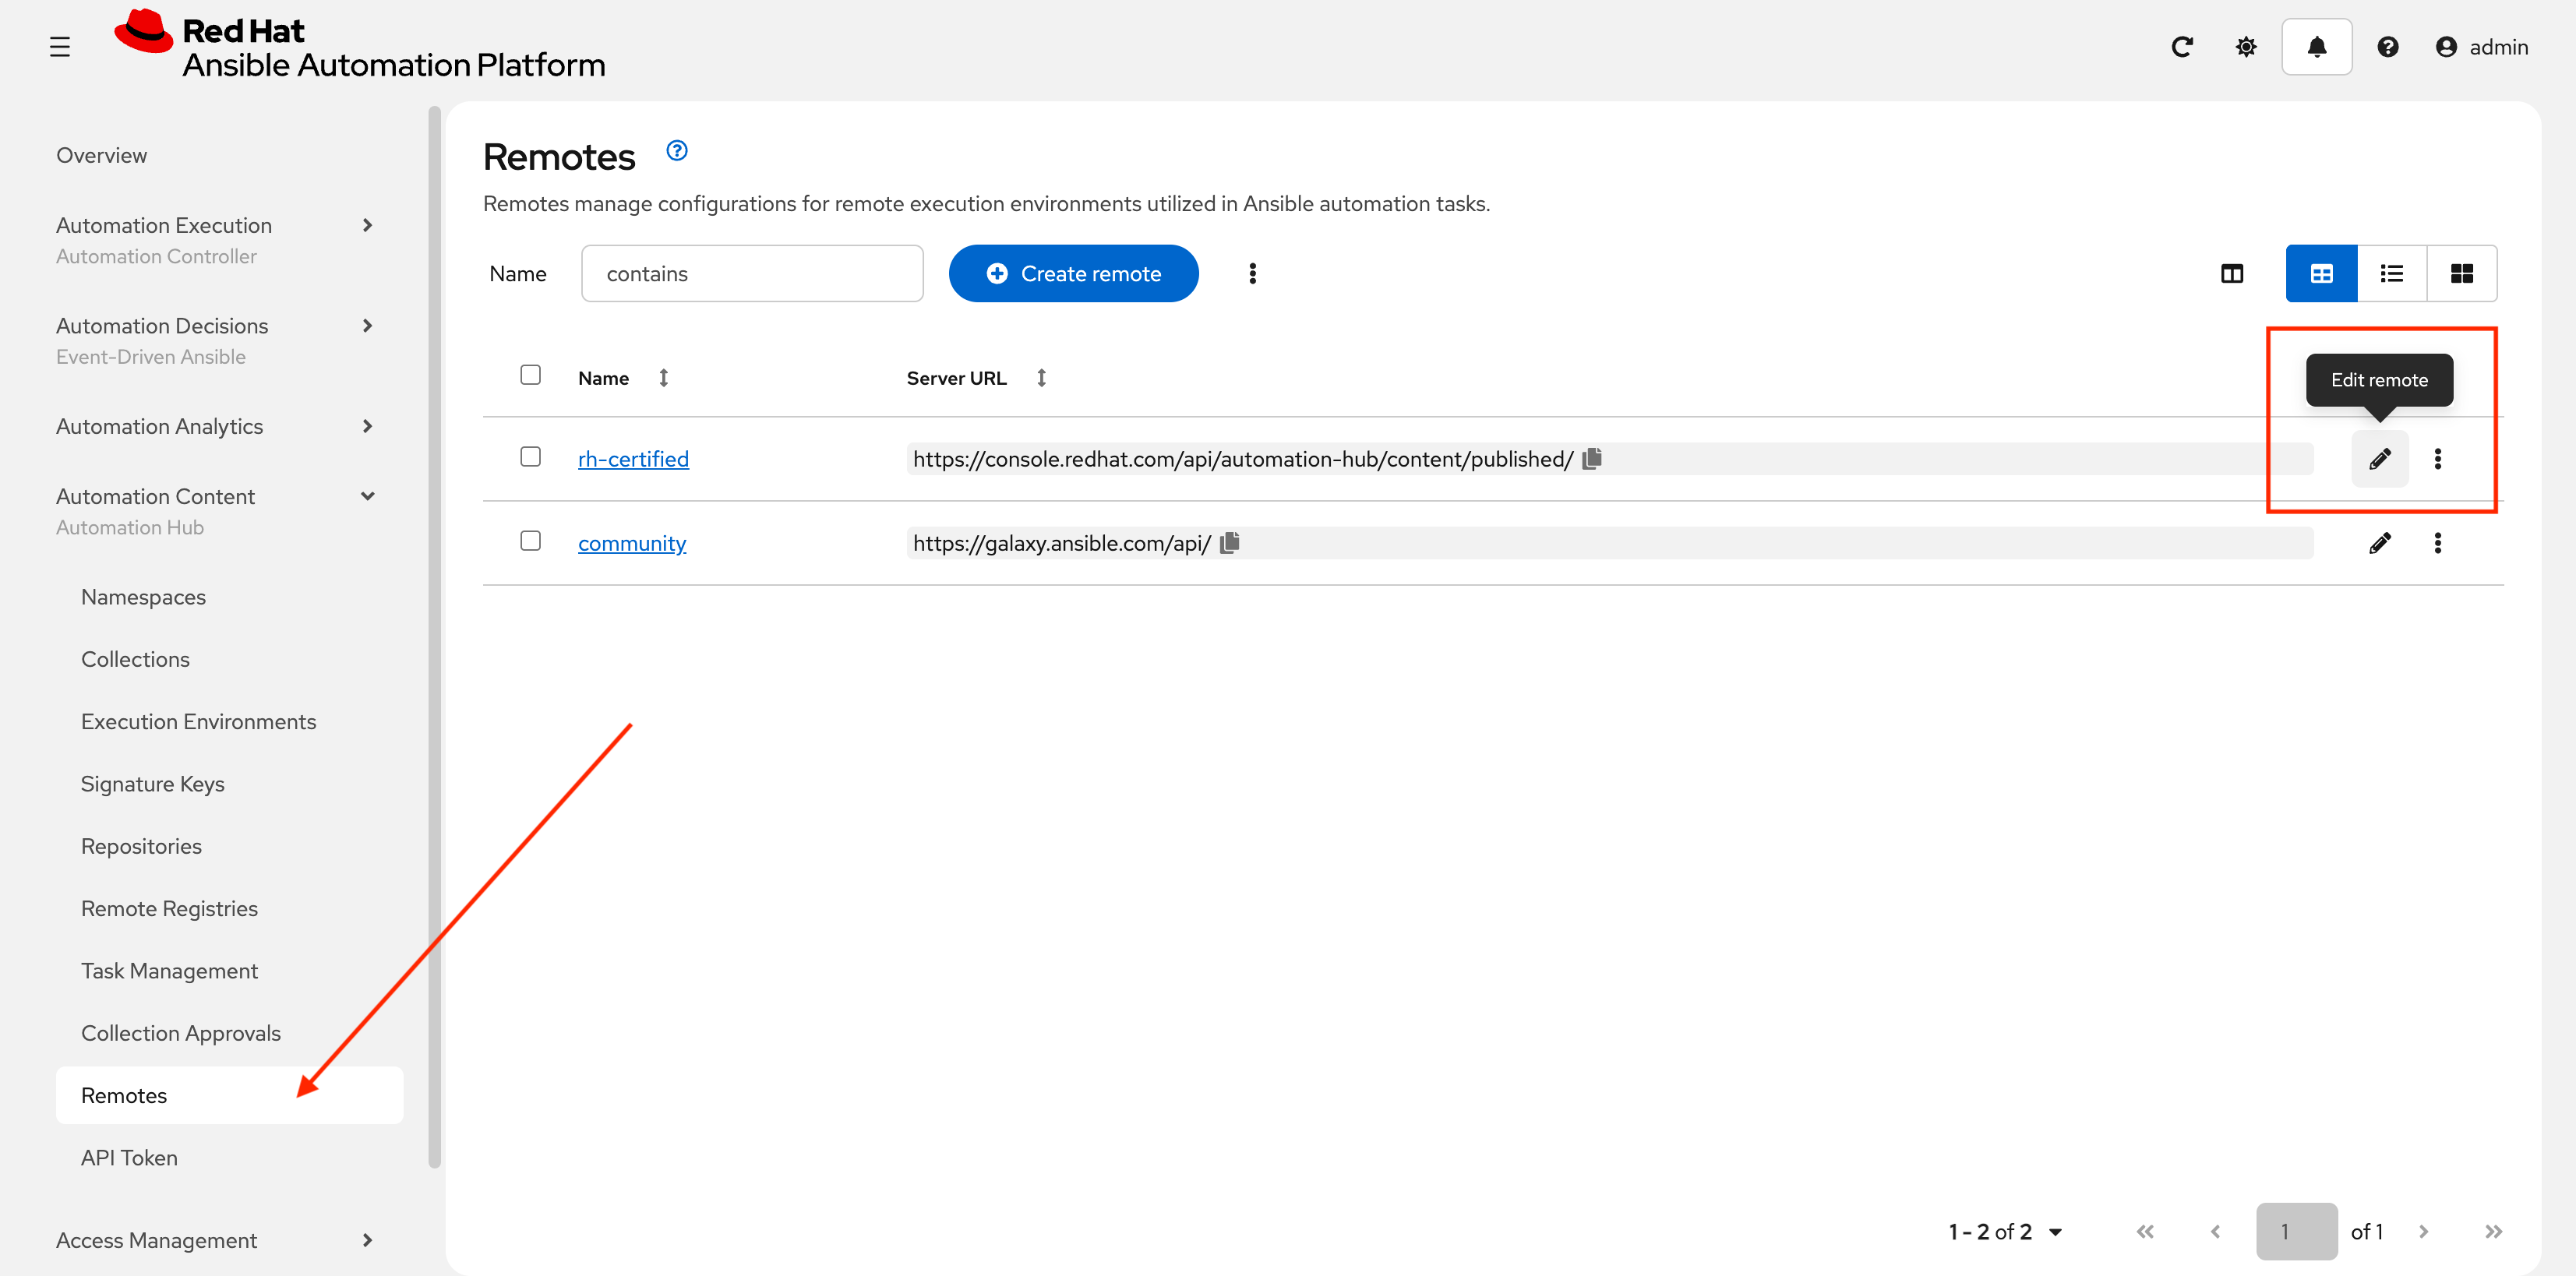Screen dimensions: 2576x1276
Task: Toggle the select-all checkbox in table header
Action: [x=530, y=374]
